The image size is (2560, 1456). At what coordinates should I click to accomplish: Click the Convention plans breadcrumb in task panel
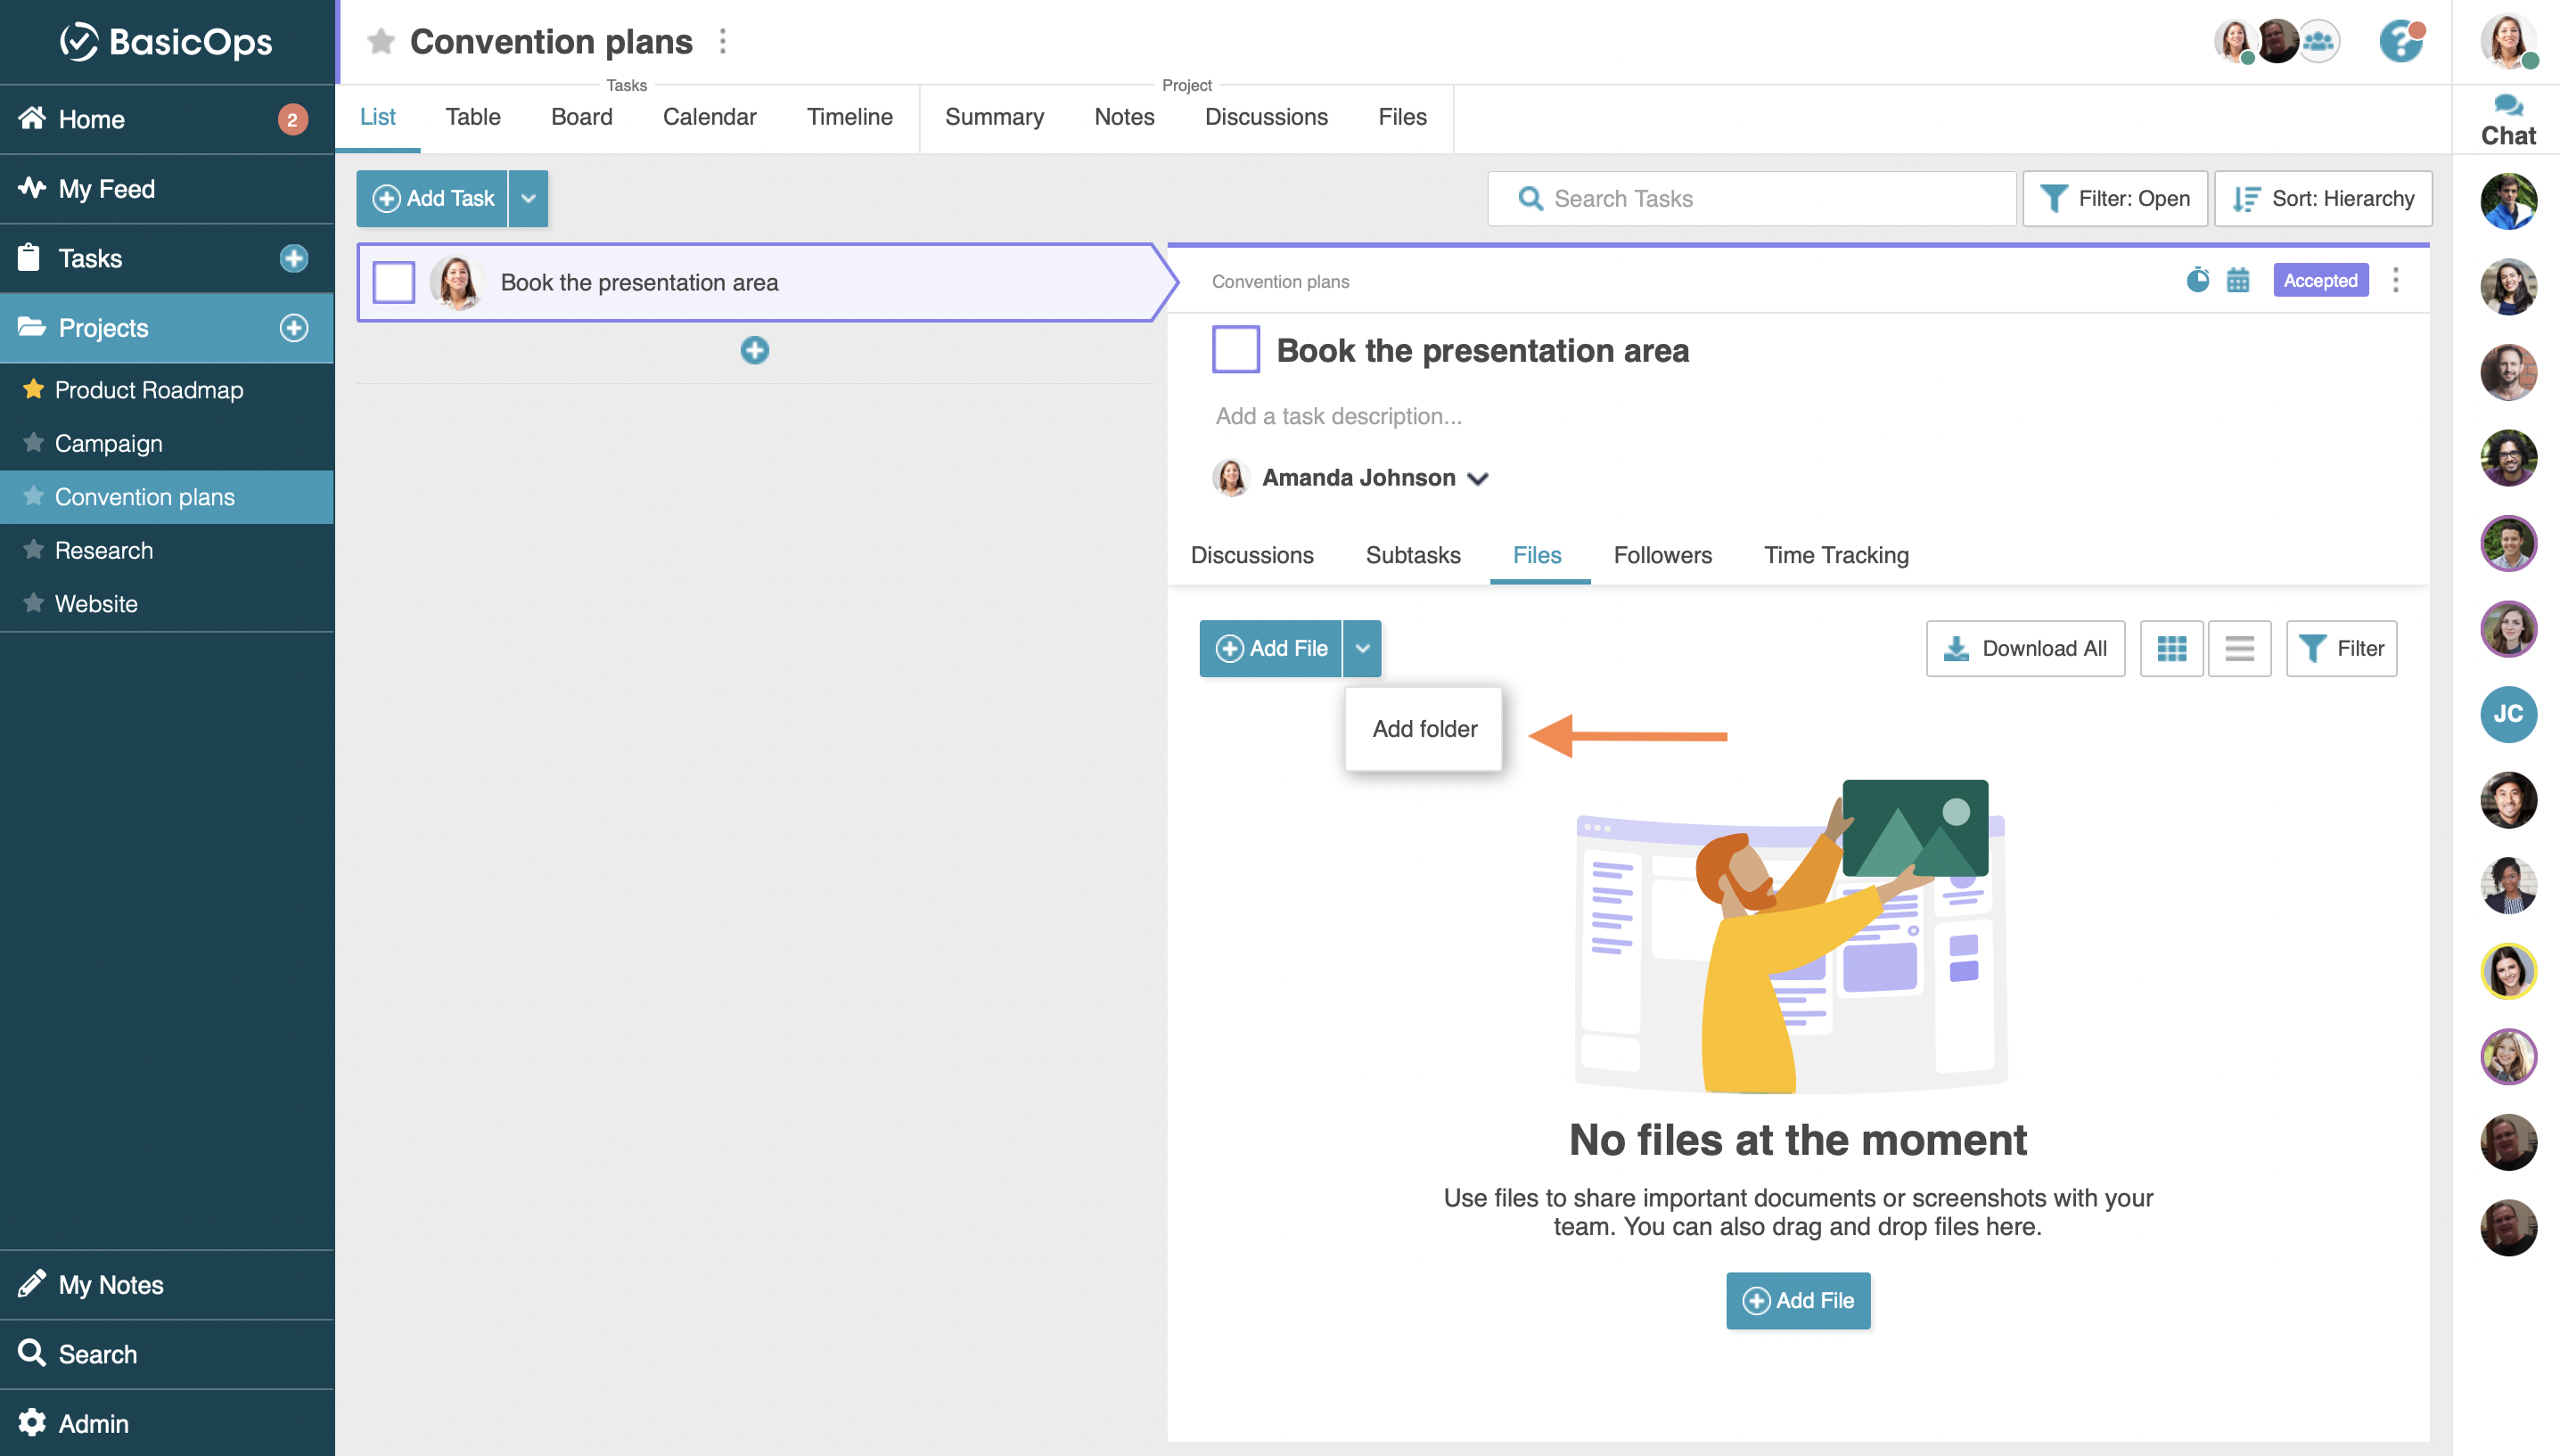(x=1280, y=281)
